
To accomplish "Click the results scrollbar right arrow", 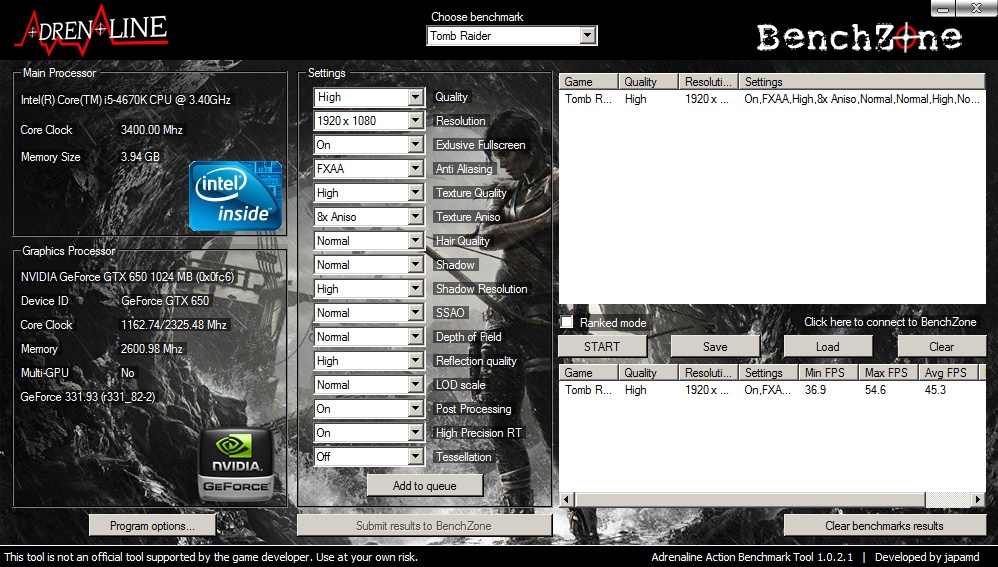I will coord(978,500).
